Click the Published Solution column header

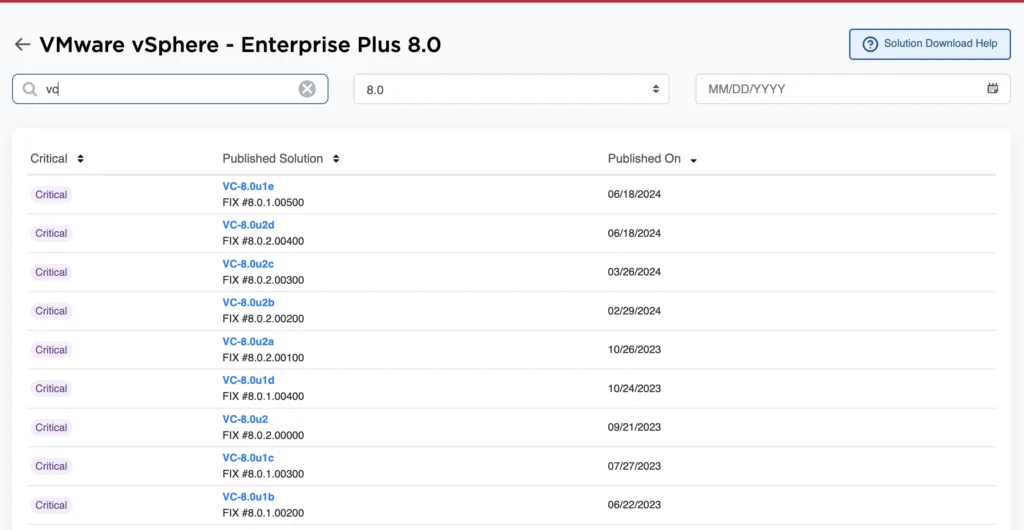point(272,159)
